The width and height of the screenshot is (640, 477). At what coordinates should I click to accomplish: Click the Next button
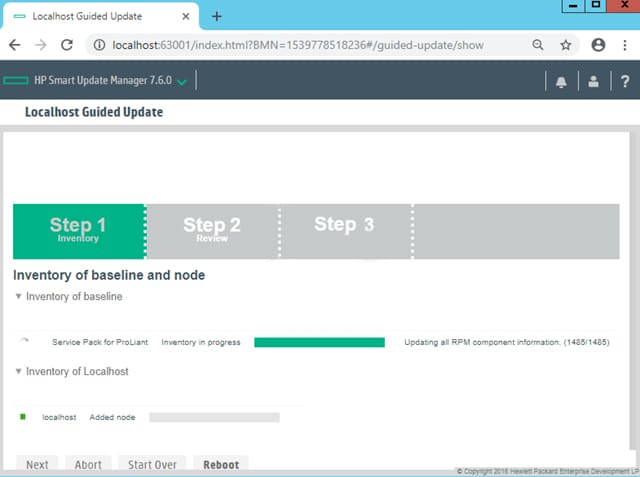pyautogui.click(x=37, y=464)
